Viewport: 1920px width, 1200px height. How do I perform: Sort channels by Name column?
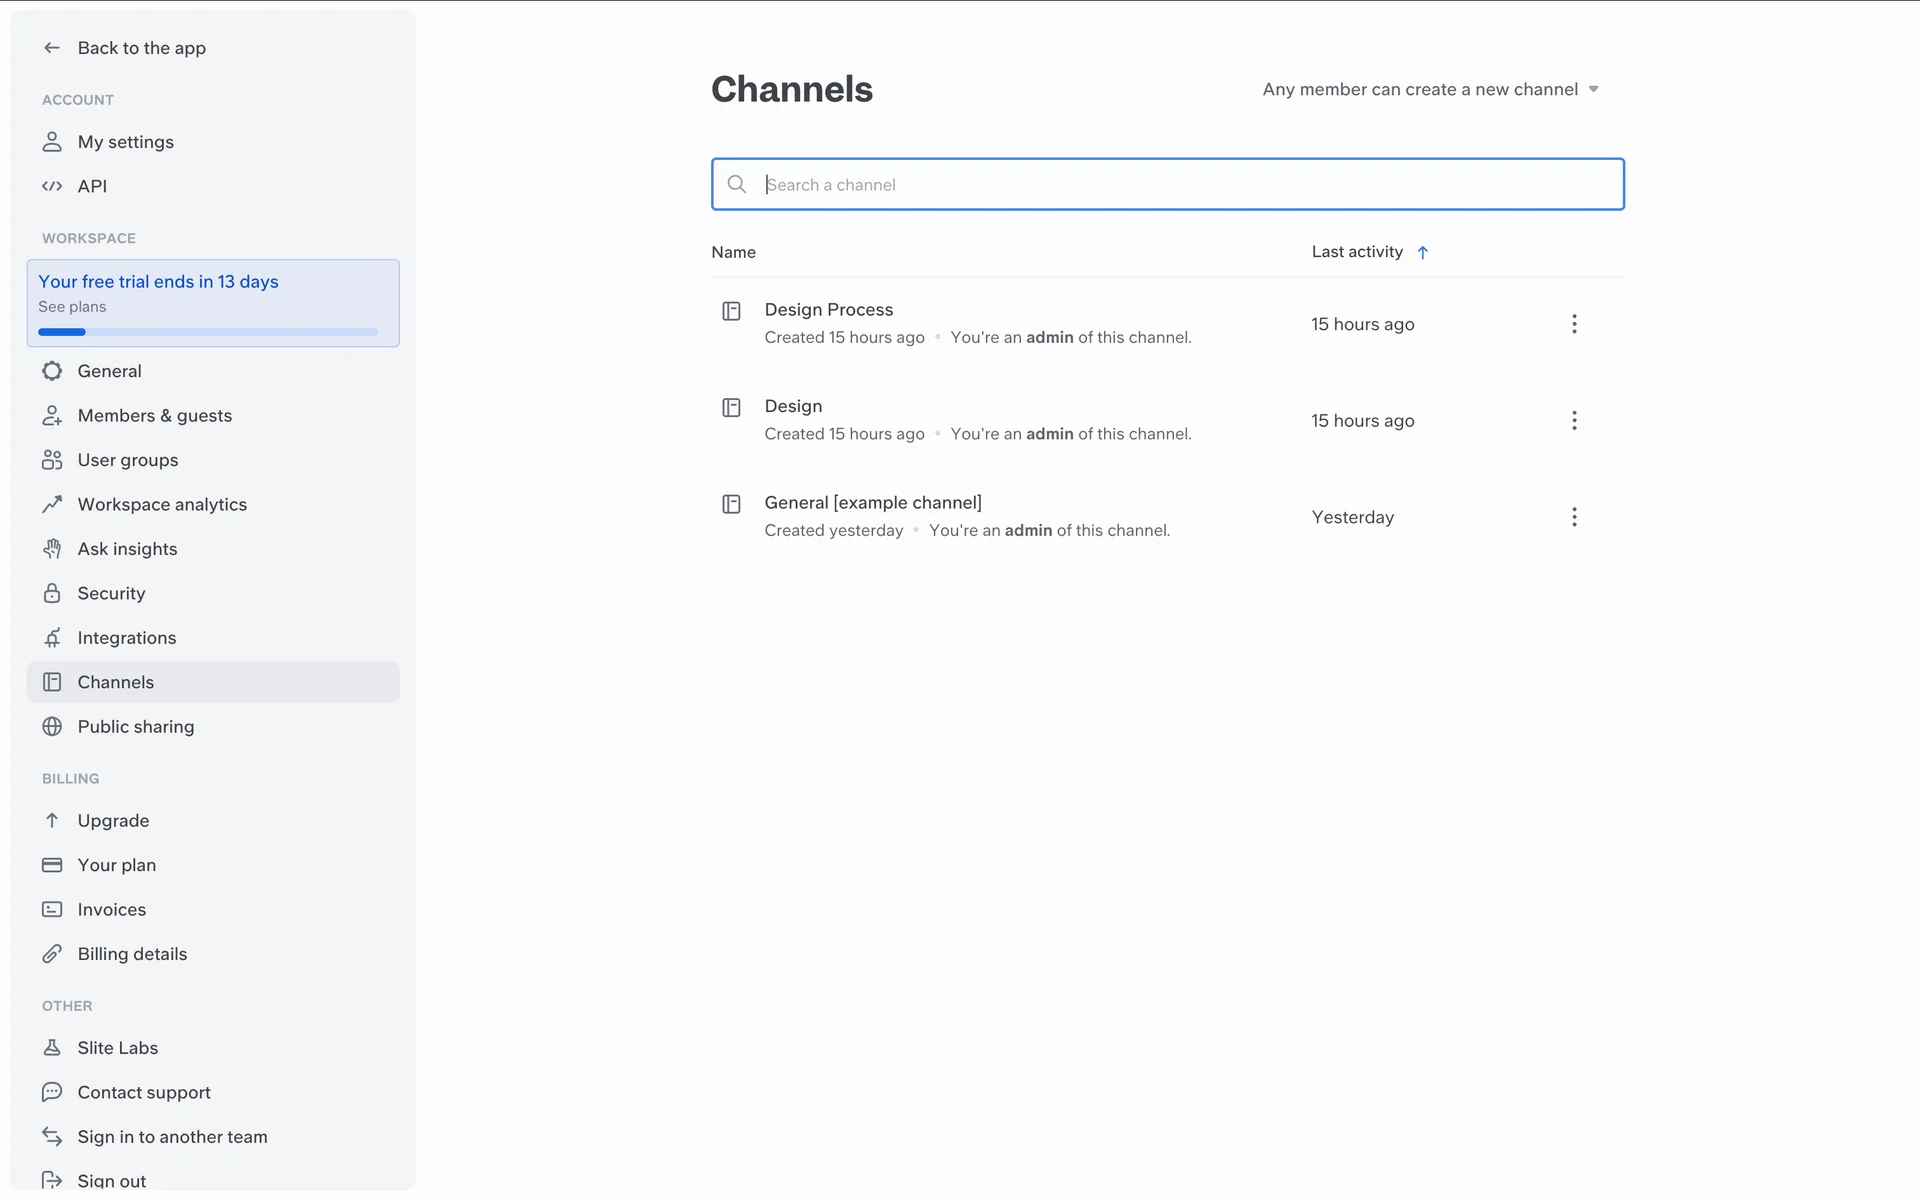tap(733, 252)
